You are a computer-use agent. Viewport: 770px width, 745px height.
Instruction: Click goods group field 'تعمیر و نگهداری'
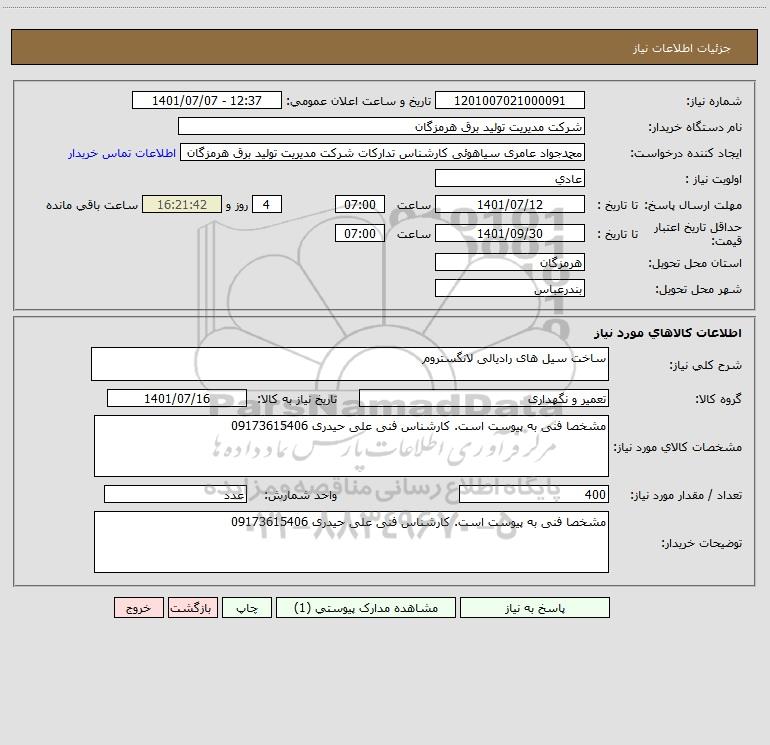484,398
